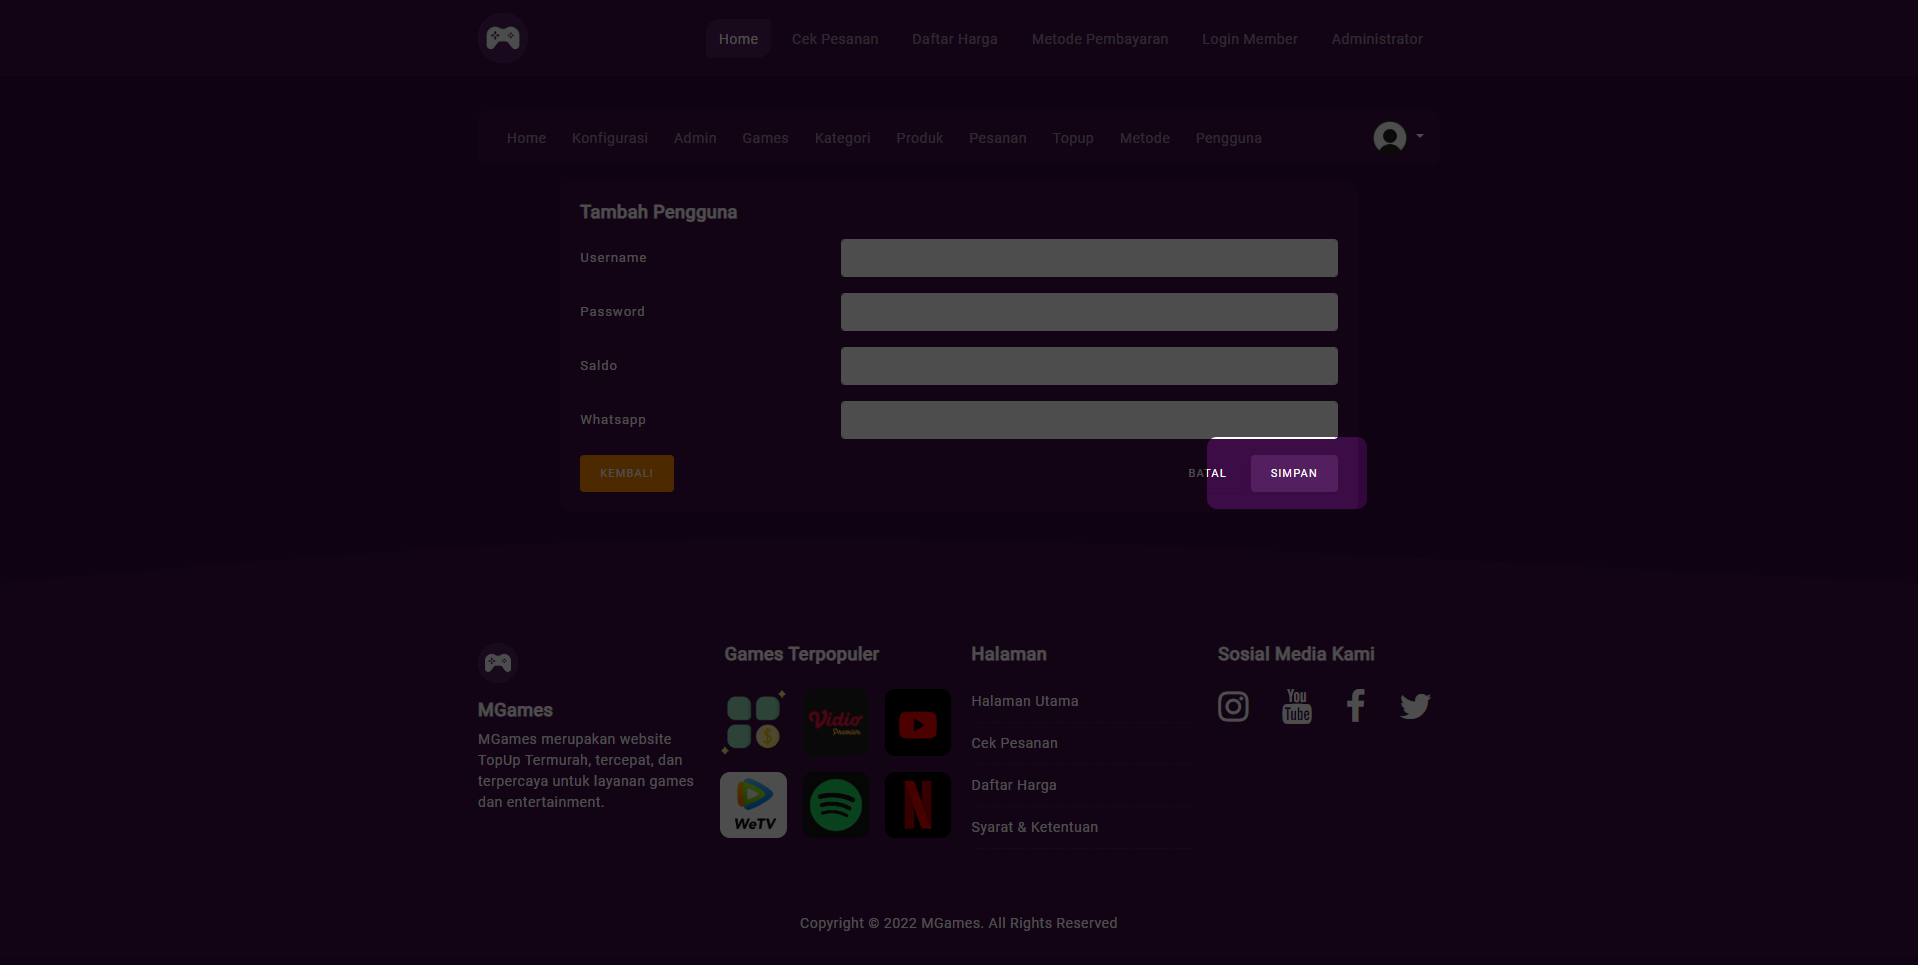
Task: Open the Spotify game icon
Action: 836,805
